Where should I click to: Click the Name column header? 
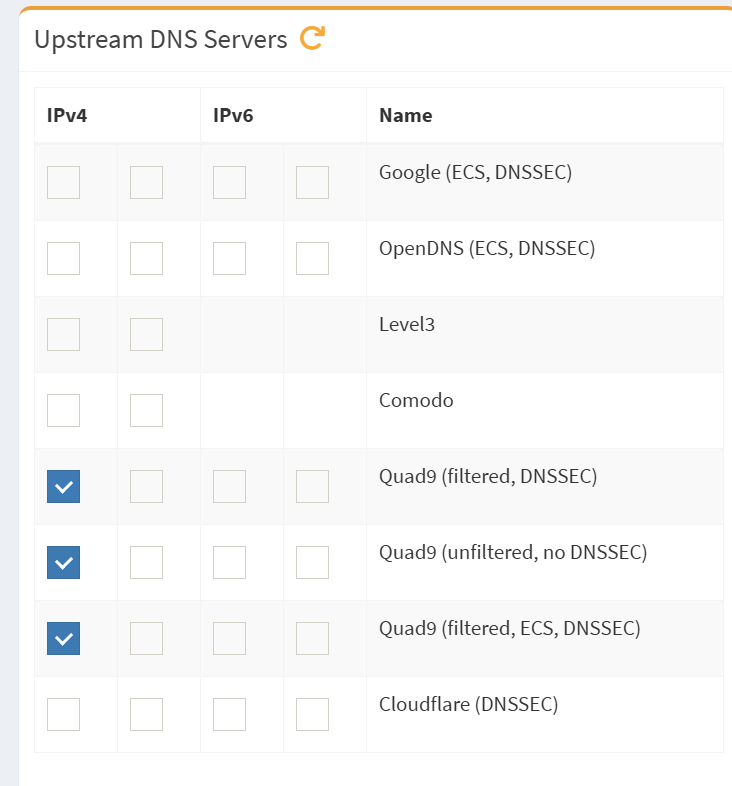[406, 115]
